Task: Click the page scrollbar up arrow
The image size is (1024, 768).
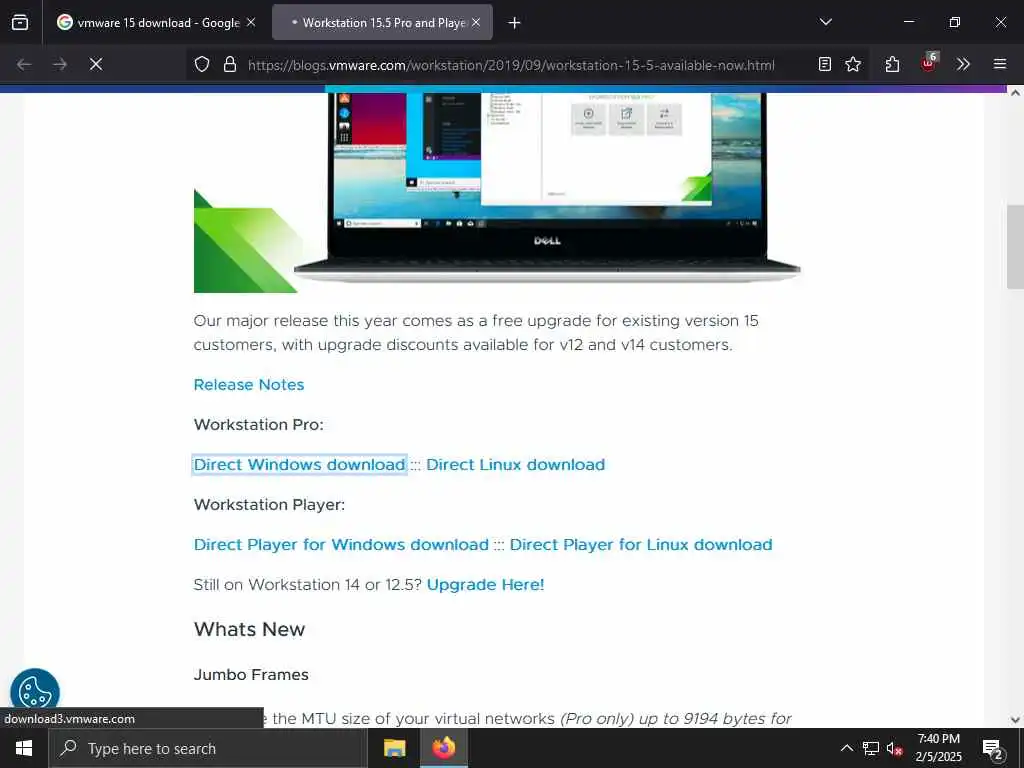Action: [1015, 93]
